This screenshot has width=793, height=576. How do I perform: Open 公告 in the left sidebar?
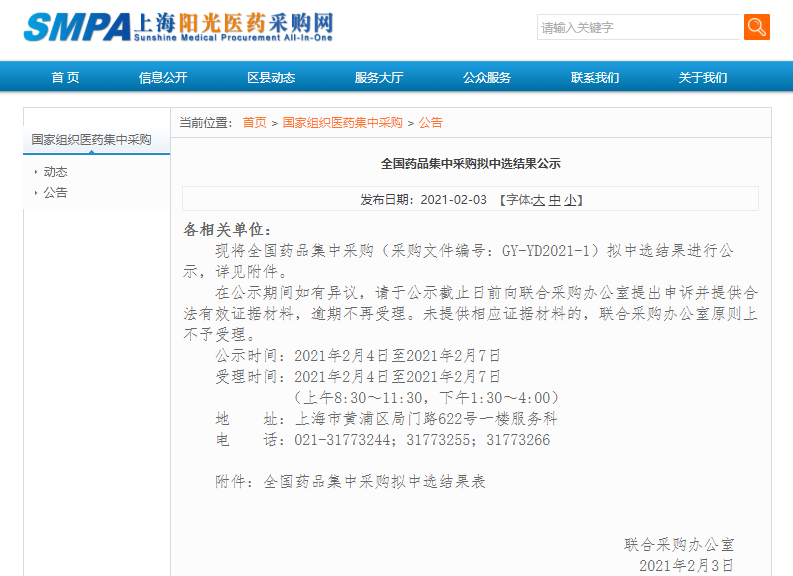click(x=56, y=193)
